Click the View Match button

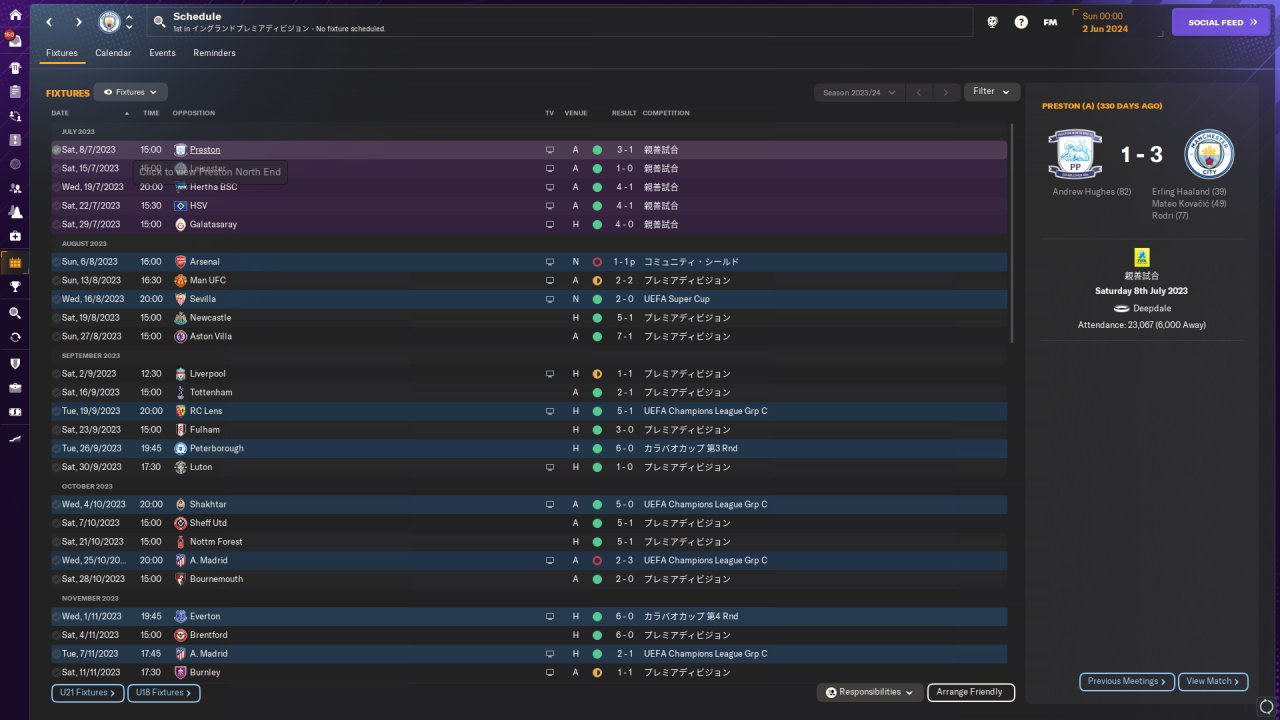point(1214,682)
